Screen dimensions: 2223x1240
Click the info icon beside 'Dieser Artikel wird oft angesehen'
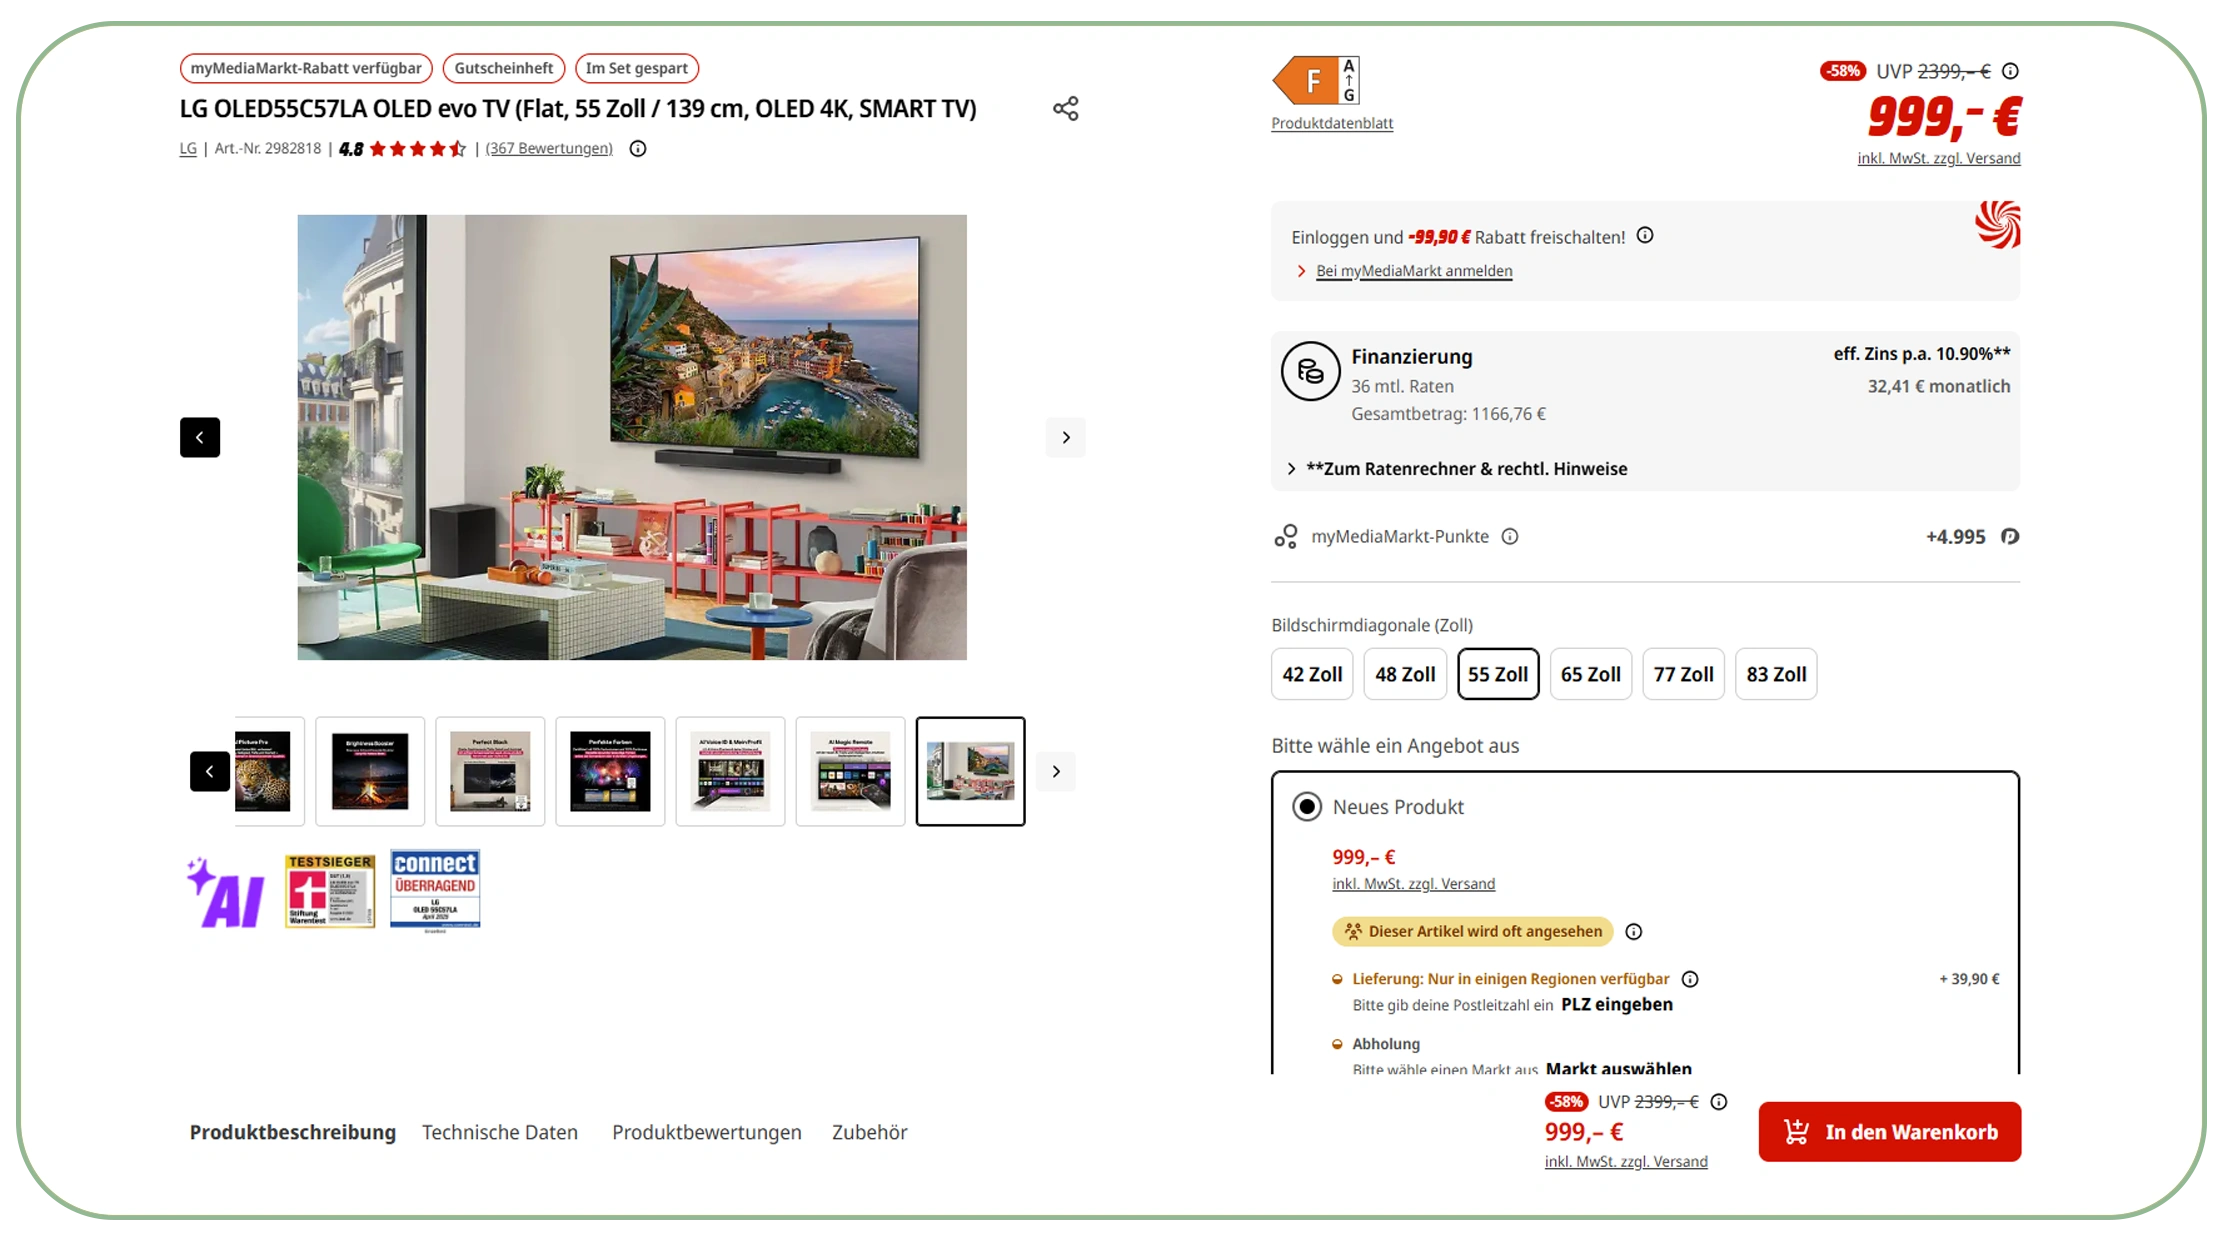pos(1634,932)
